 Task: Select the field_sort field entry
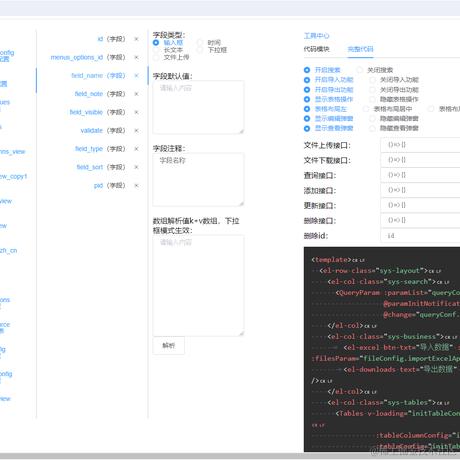coord(101,167)
